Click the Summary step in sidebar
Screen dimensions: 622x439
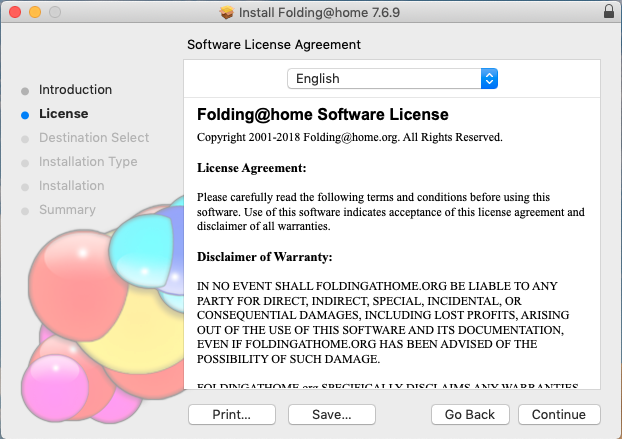pos(67,210)
